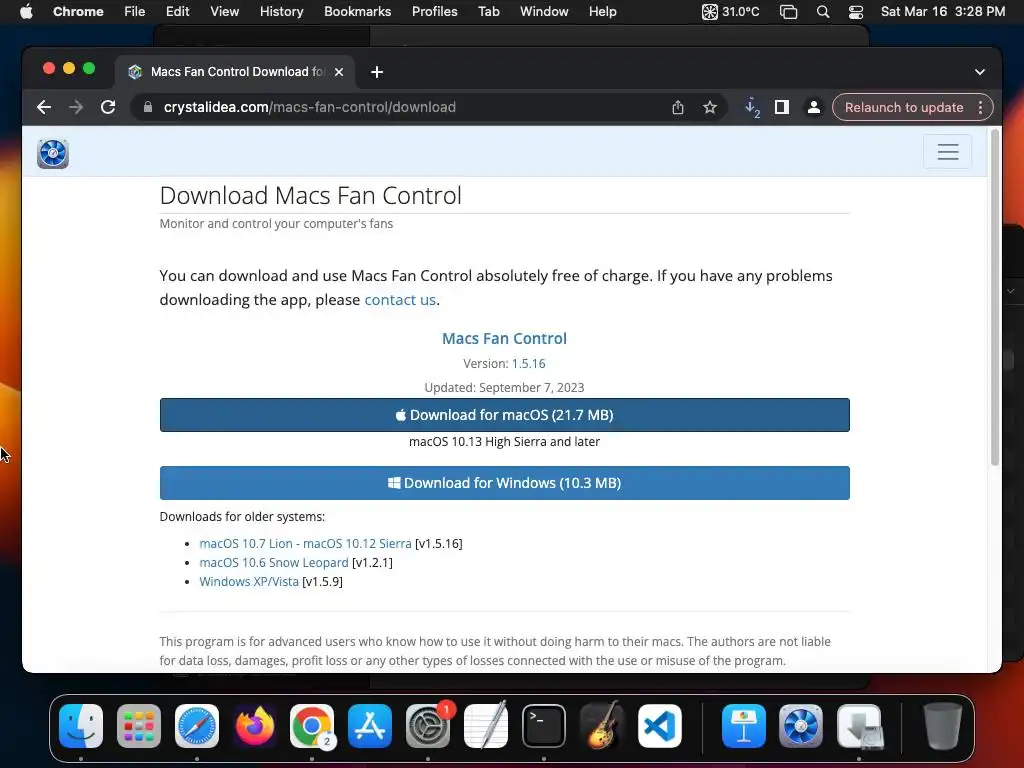This screenshot has height=768, width=1024.
Task: Open the Apple menu
Action: click(26, 11)
